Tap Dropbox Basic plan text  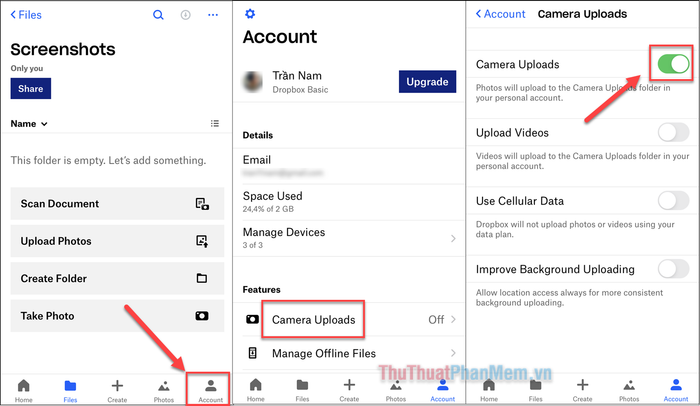click(300, 90)
